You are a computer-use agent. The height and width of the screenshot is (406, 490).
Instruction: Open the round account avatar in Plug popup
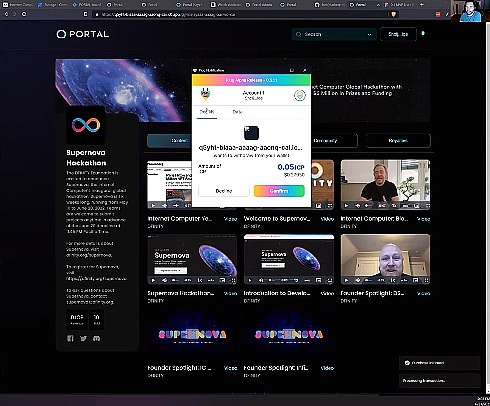[x=300, y=95]
